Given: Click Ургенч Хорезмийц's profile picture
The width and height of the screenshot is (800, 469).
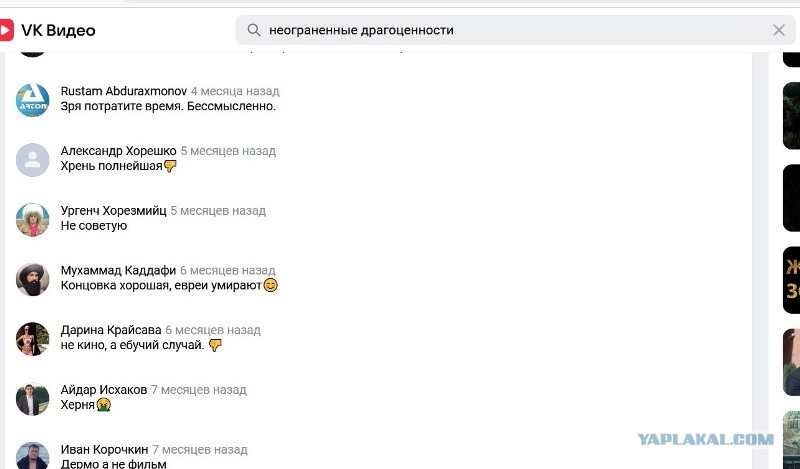Looking at the screenshot, I should click(x=33, y=219).
